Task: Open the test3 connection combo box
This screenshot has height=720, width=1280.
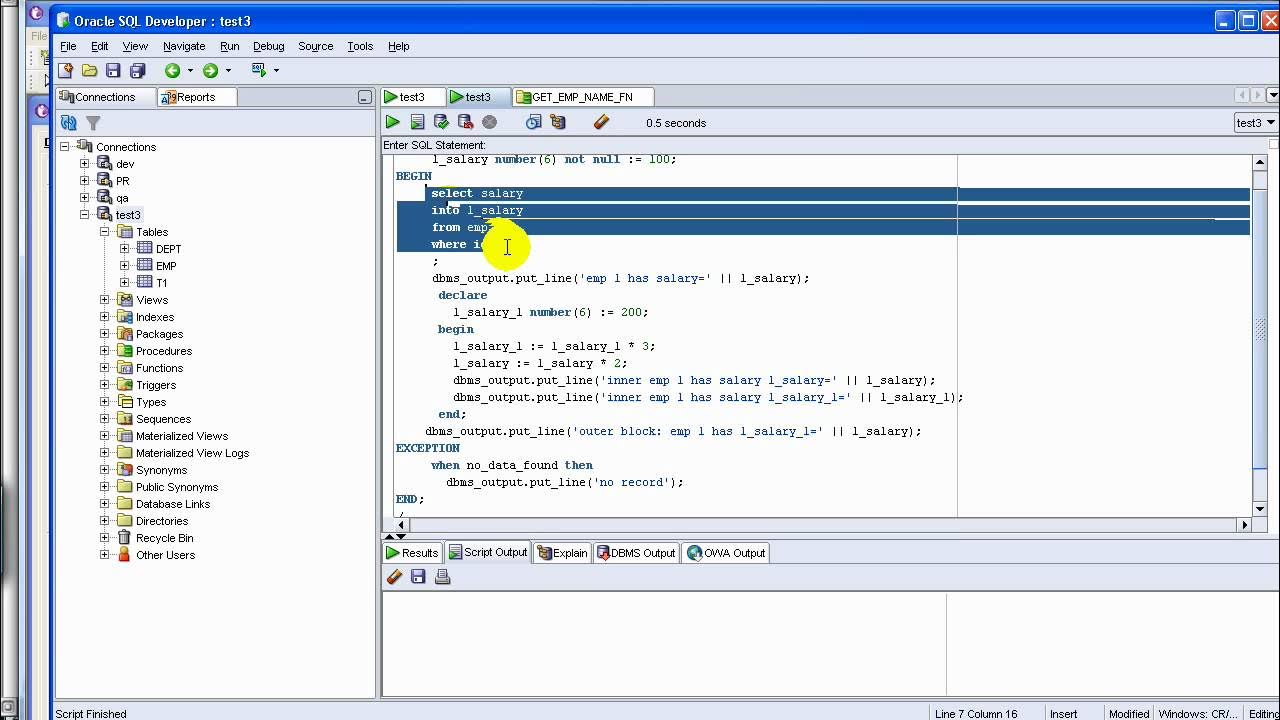Action: pos(1256,123)
